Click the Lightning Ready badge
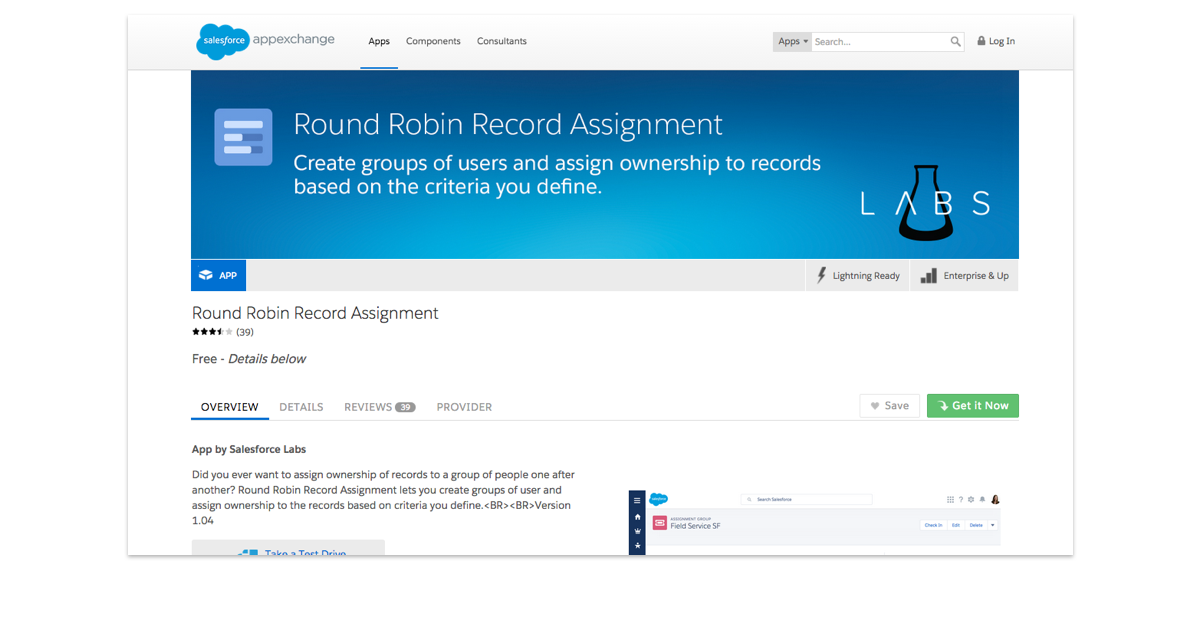The image size is (1200, 640). click(x=858, y=276)
